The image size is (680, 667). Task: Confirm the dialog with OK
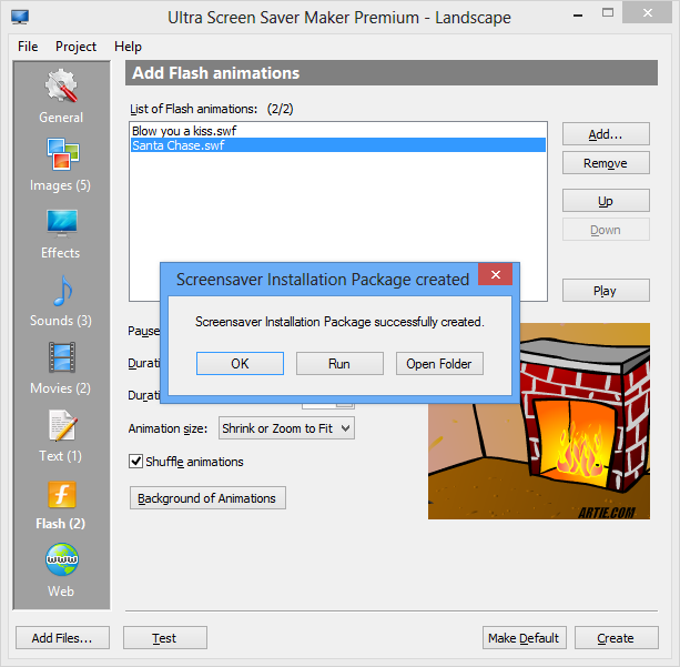[x=240, y=363]
